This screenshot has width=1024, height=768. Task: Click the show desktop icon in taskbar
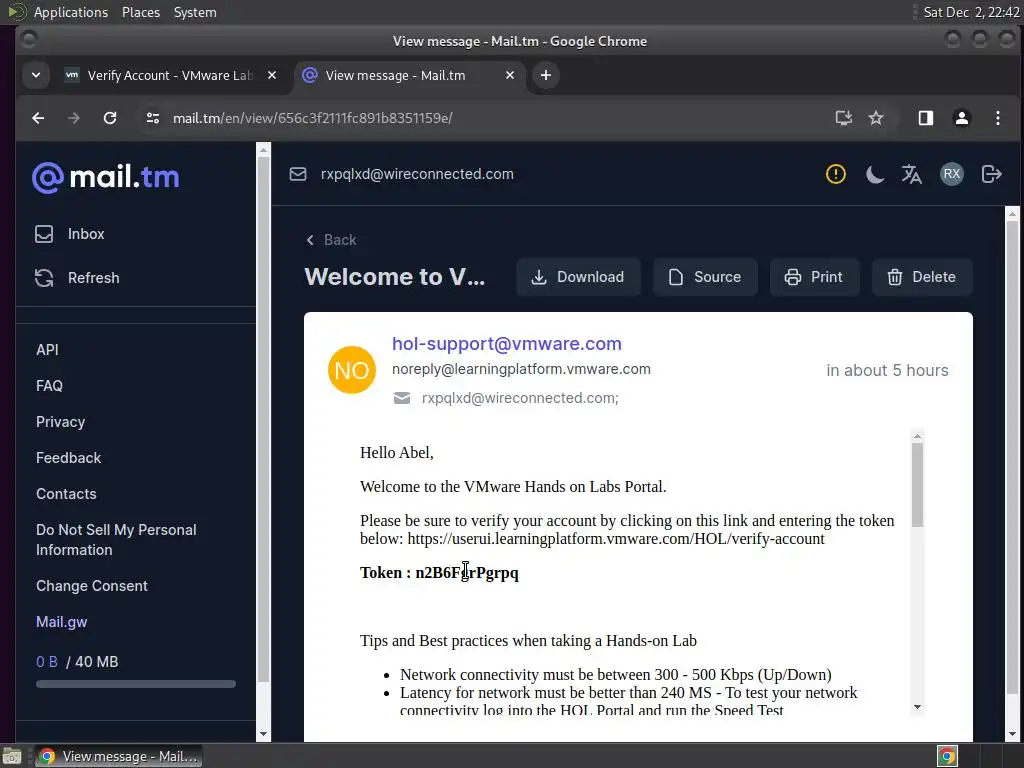pyautogui.click(x=12, y=756)
